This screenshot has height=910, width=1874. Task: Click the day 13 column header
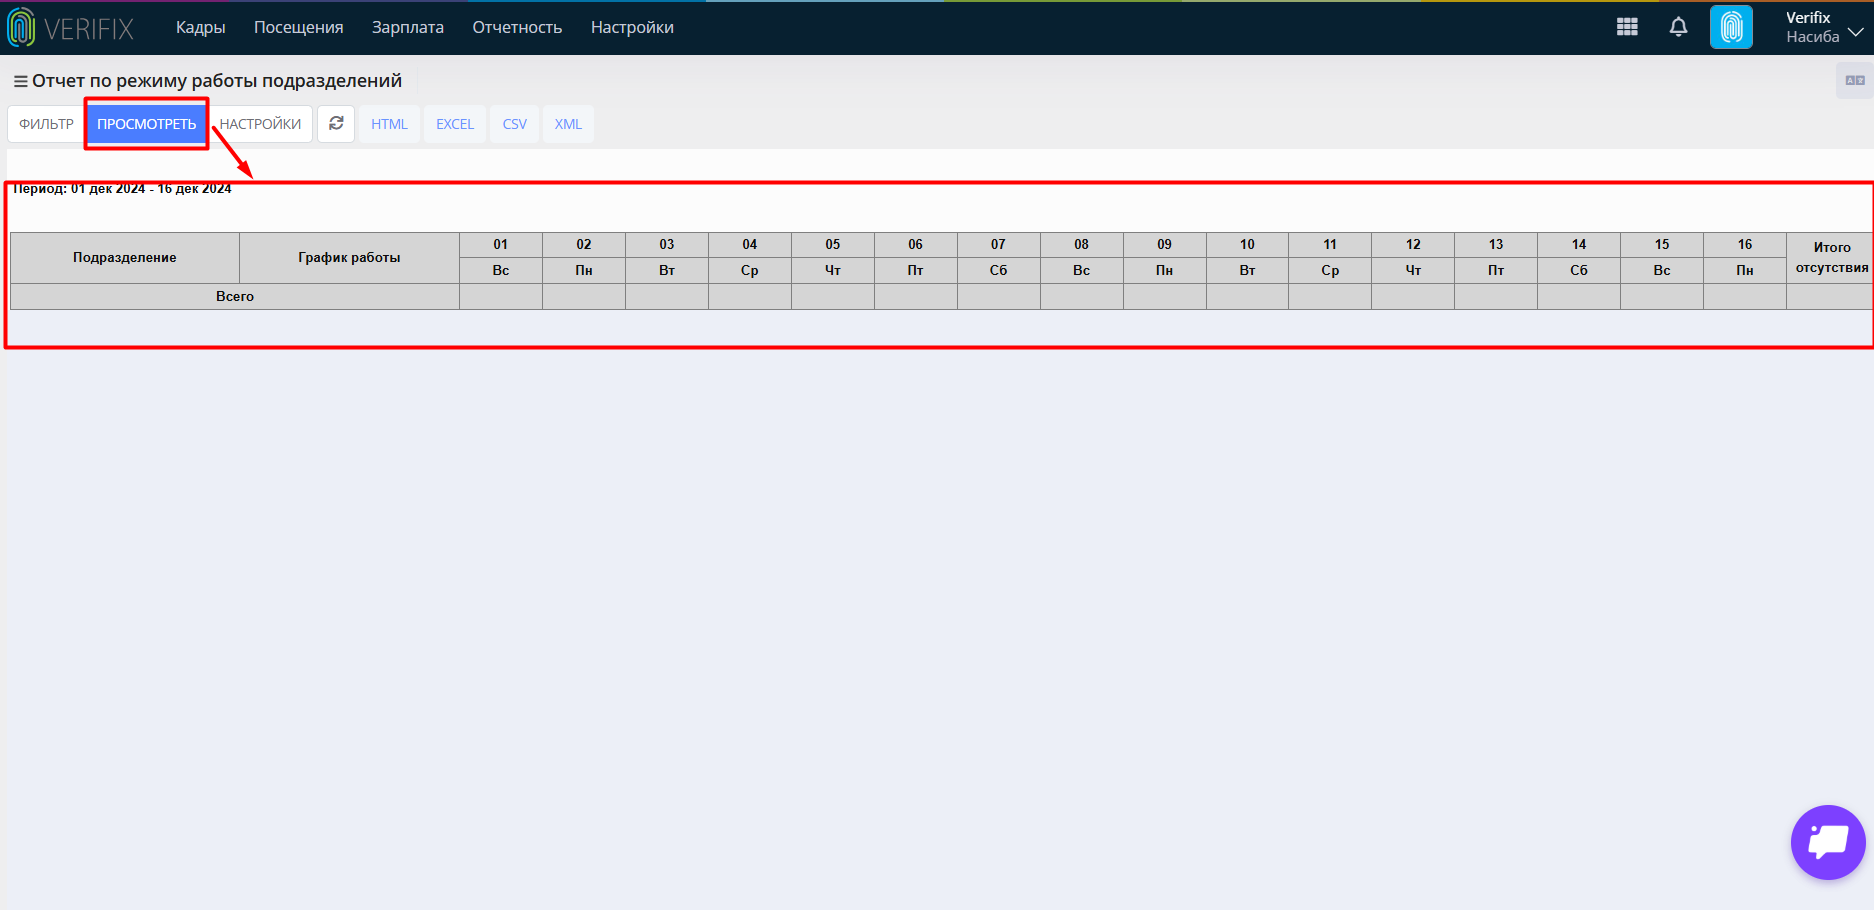[x=1496, y=245]
